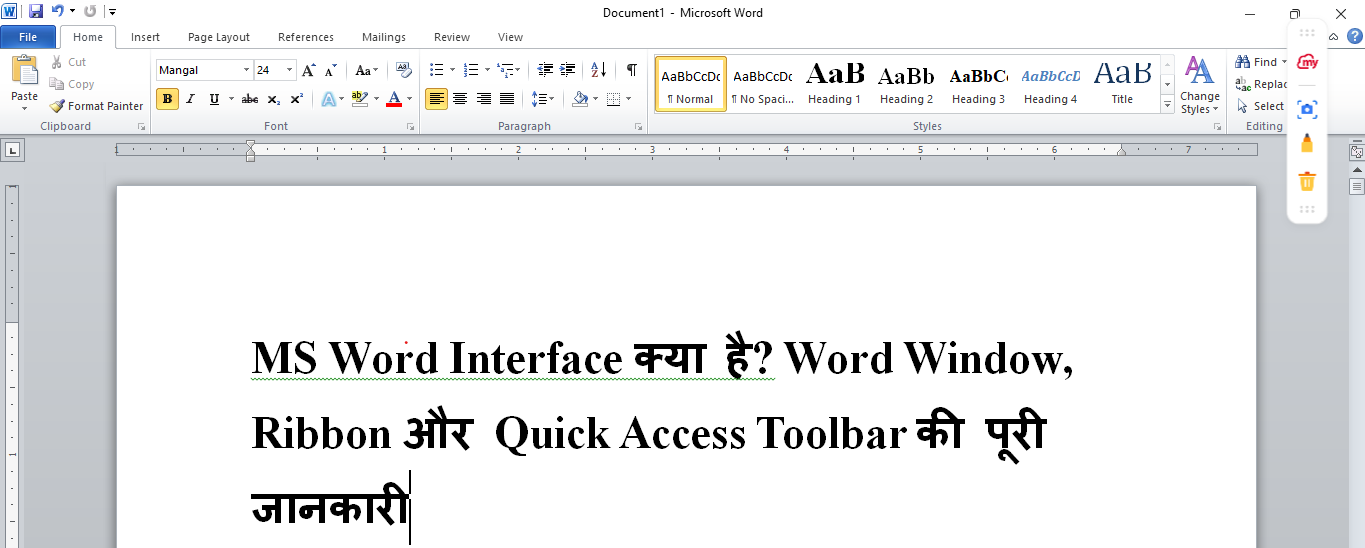Open the font size 24 dropdown
The image size is (1365, 548).
click(290, 70)
